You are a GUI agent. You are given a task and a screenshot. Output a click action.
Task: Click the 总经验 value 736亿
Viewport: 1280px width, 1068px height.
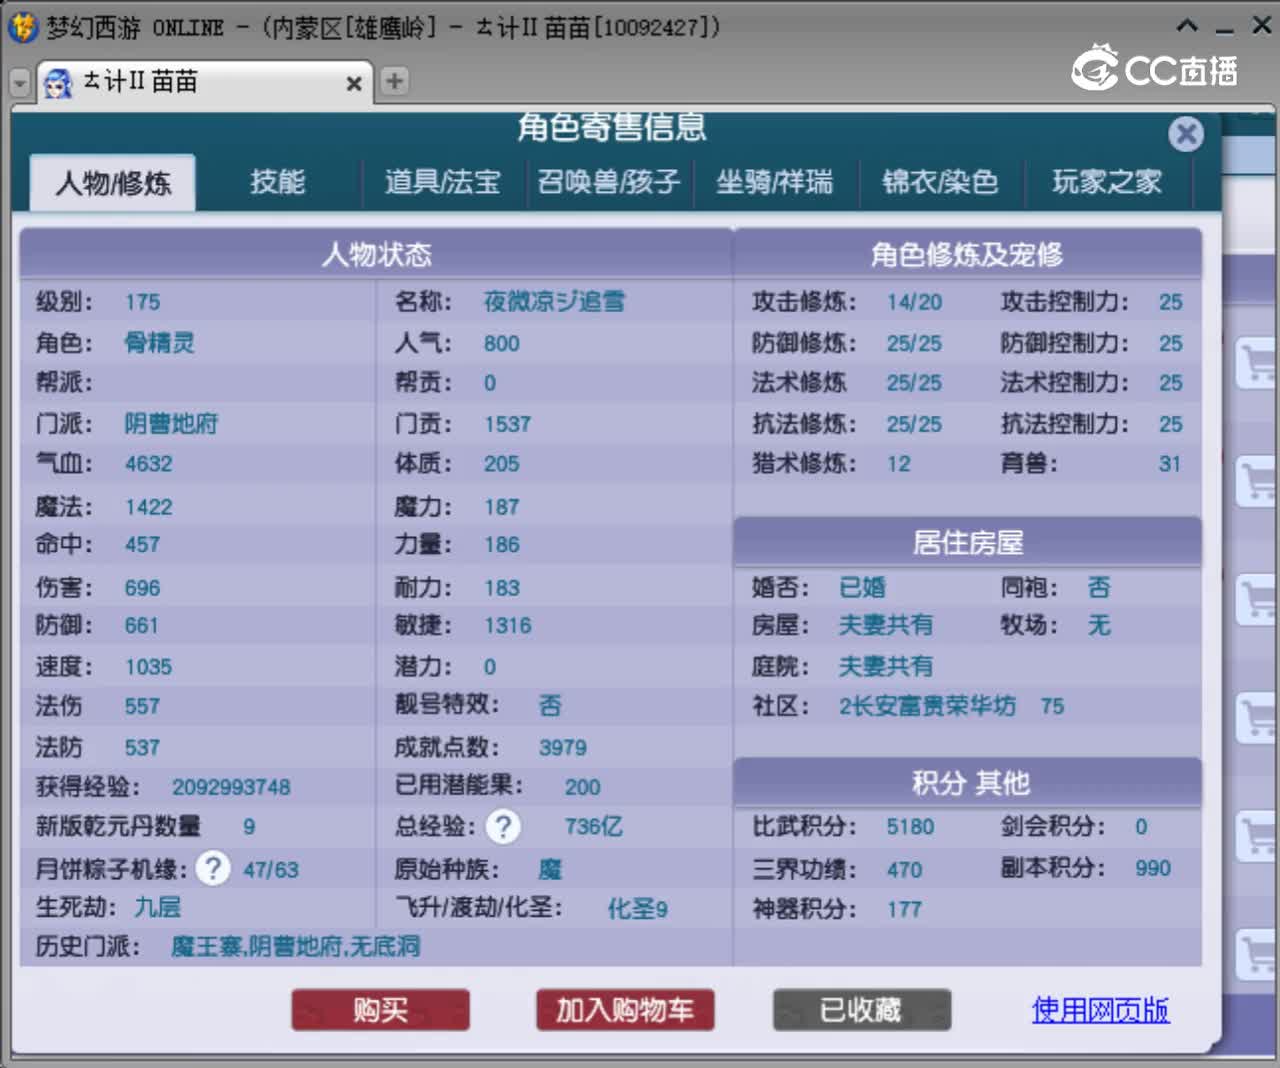coord(593,826)
